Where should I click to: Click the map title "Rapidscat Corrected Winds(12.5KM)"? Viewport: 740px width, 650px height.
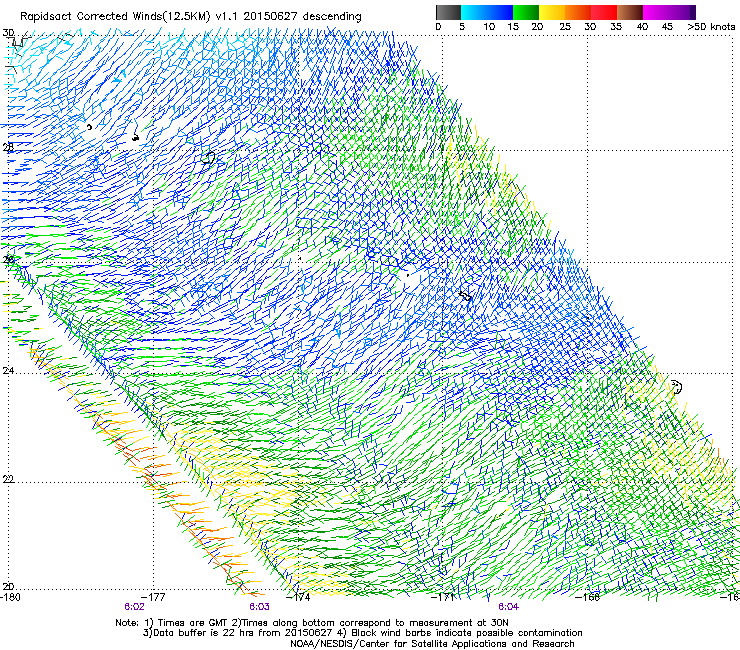[x=115, y=17]
